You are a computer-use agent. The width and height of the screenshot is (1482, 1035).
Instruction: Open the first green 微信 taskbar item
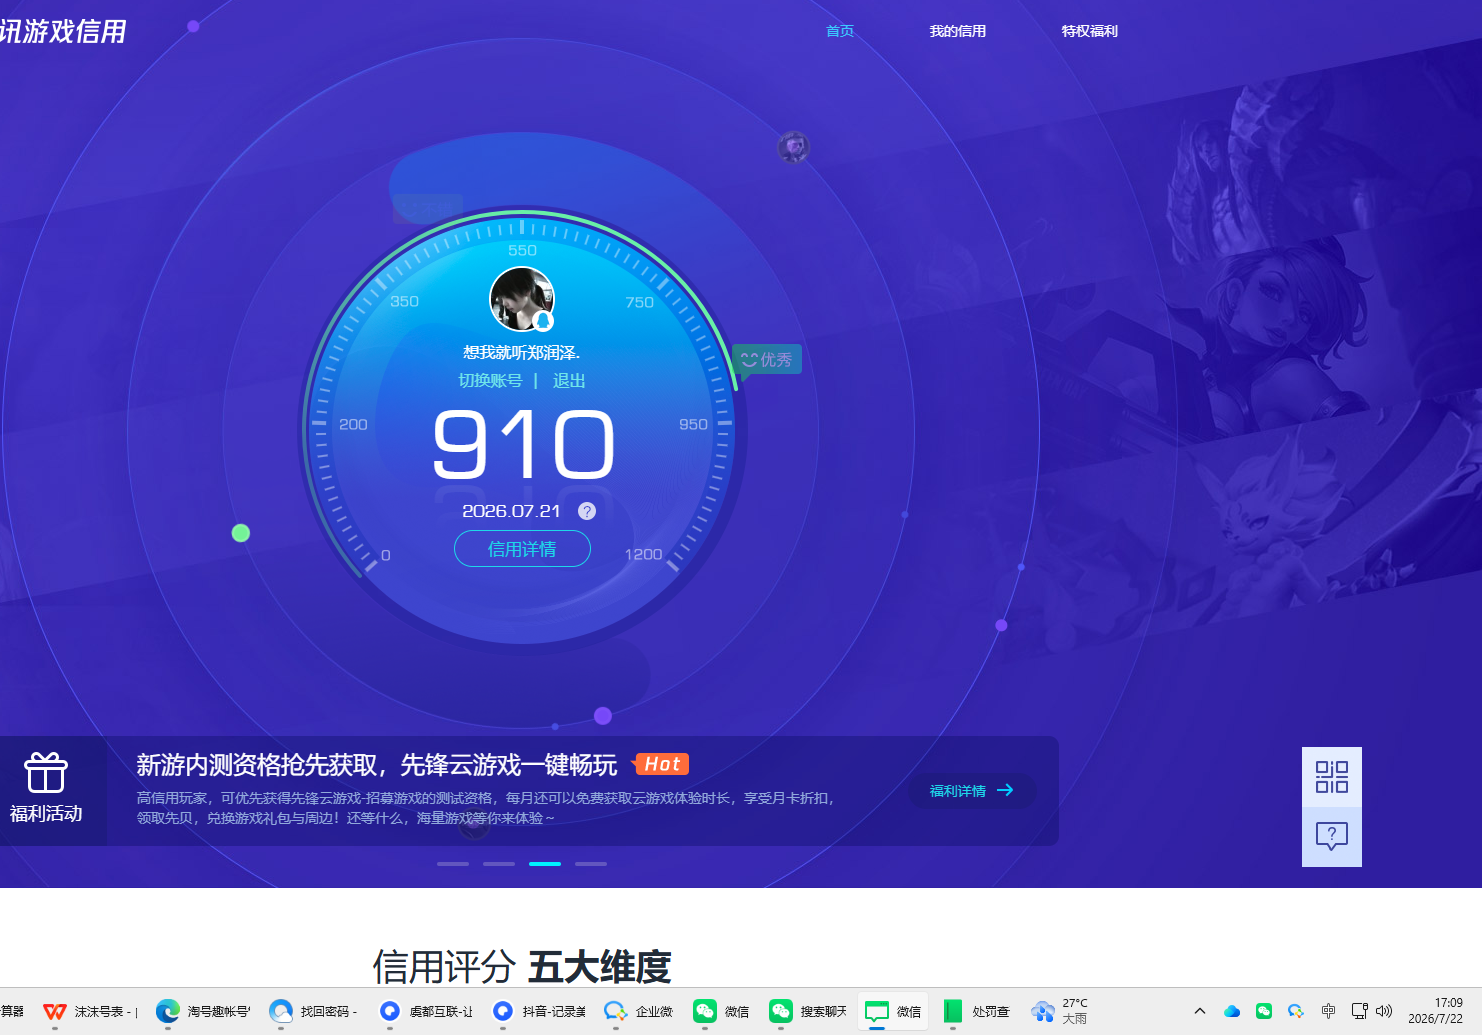pyautogui.click(x=721, y=1011)
